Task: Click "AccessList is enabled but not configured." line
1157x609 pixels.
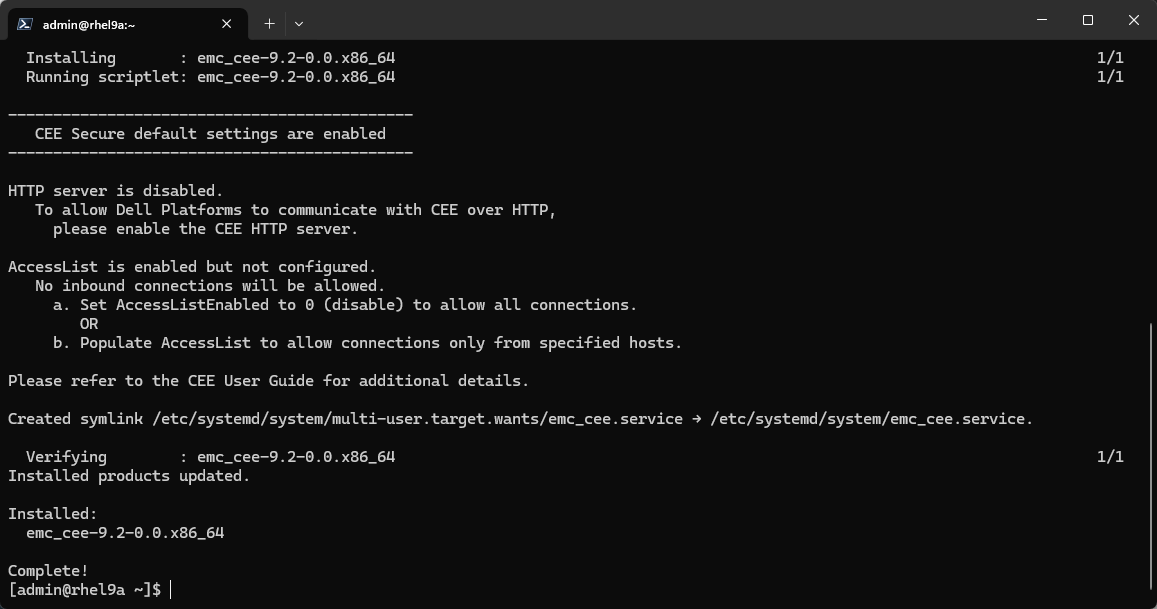Action: 192,267
